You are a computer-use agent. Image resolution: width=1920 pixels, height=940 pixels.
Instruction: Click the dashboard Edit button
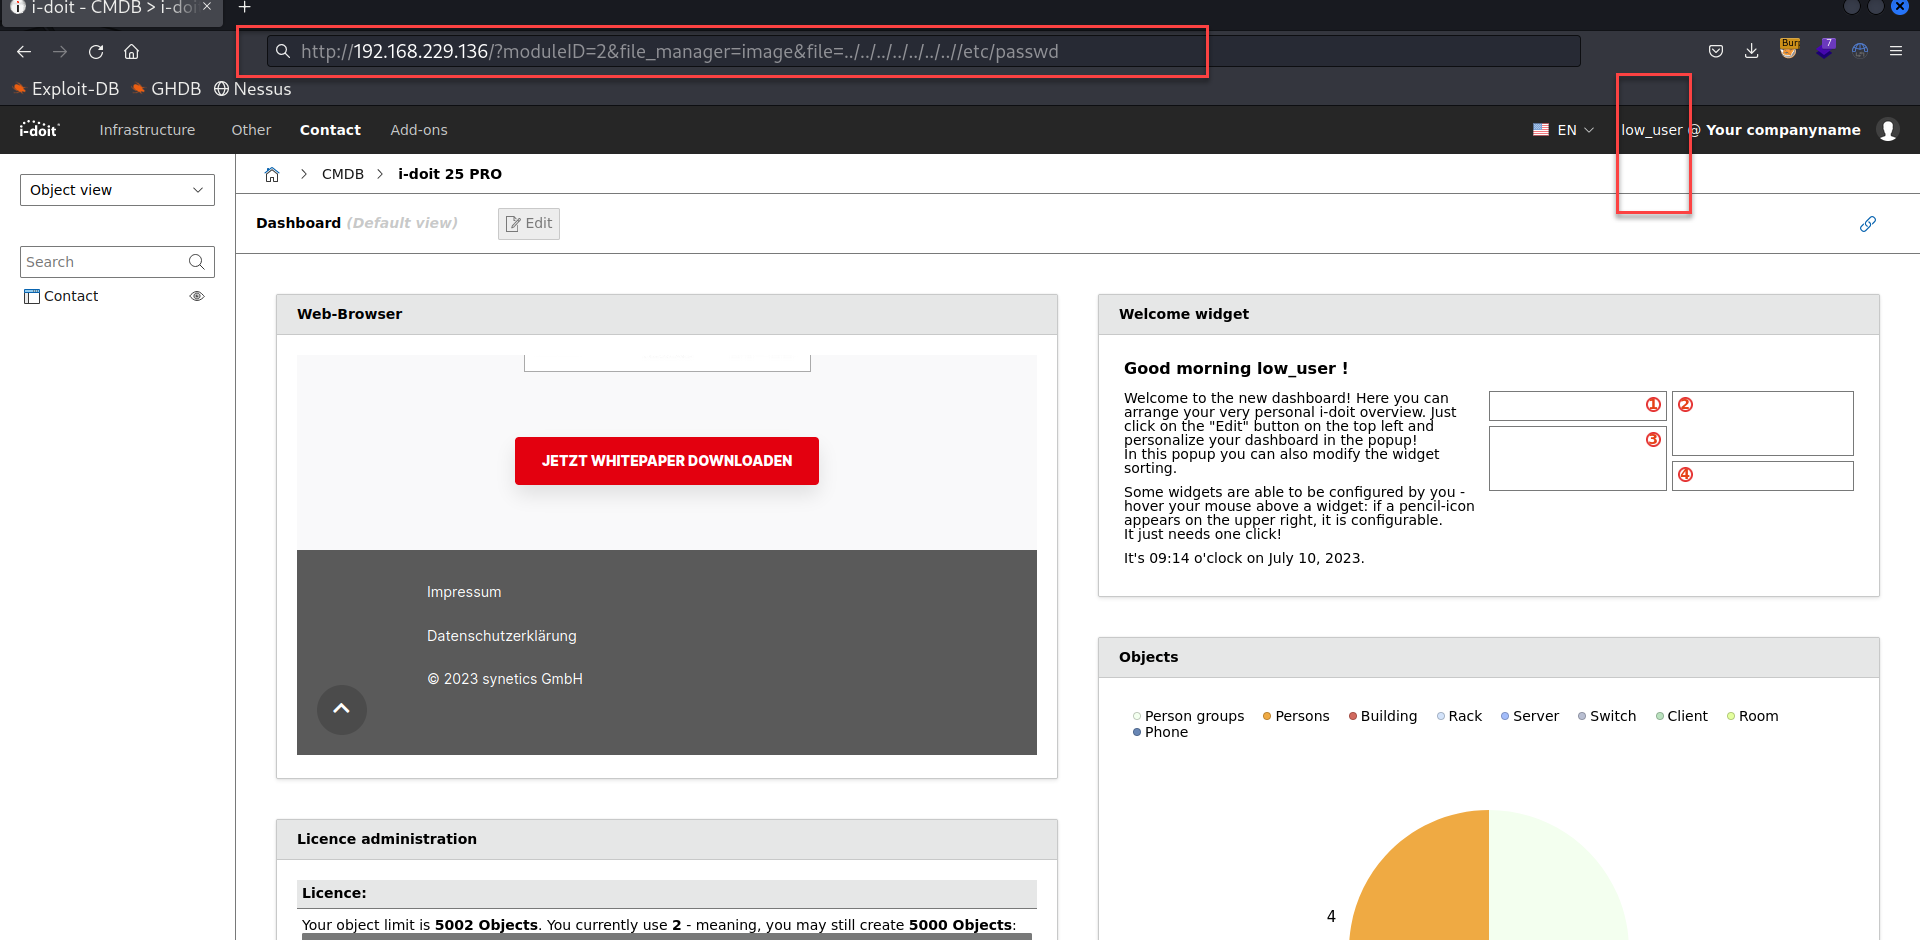[529, 224]
